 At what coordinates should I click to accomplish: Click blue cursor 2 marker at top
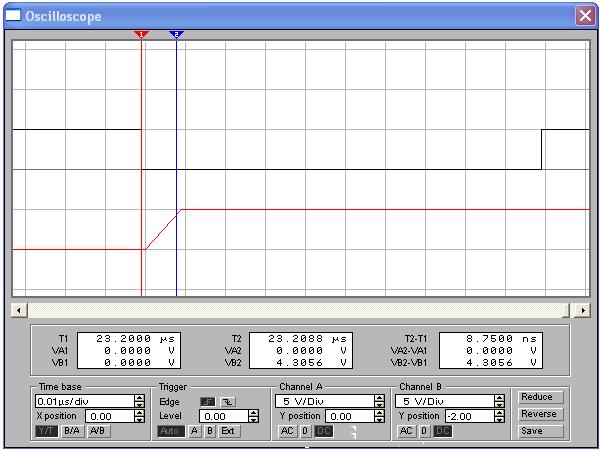(x=177, y=34)
